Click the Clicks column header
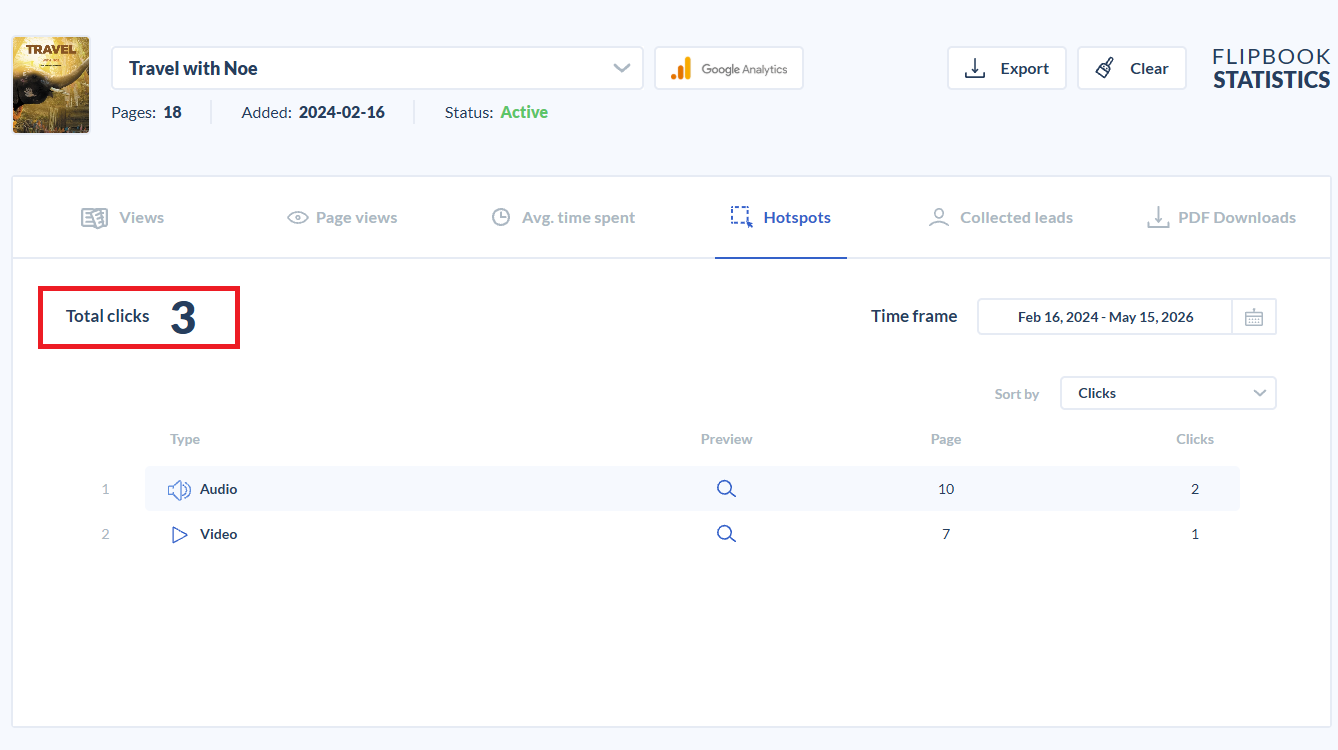 (1195, 439)
